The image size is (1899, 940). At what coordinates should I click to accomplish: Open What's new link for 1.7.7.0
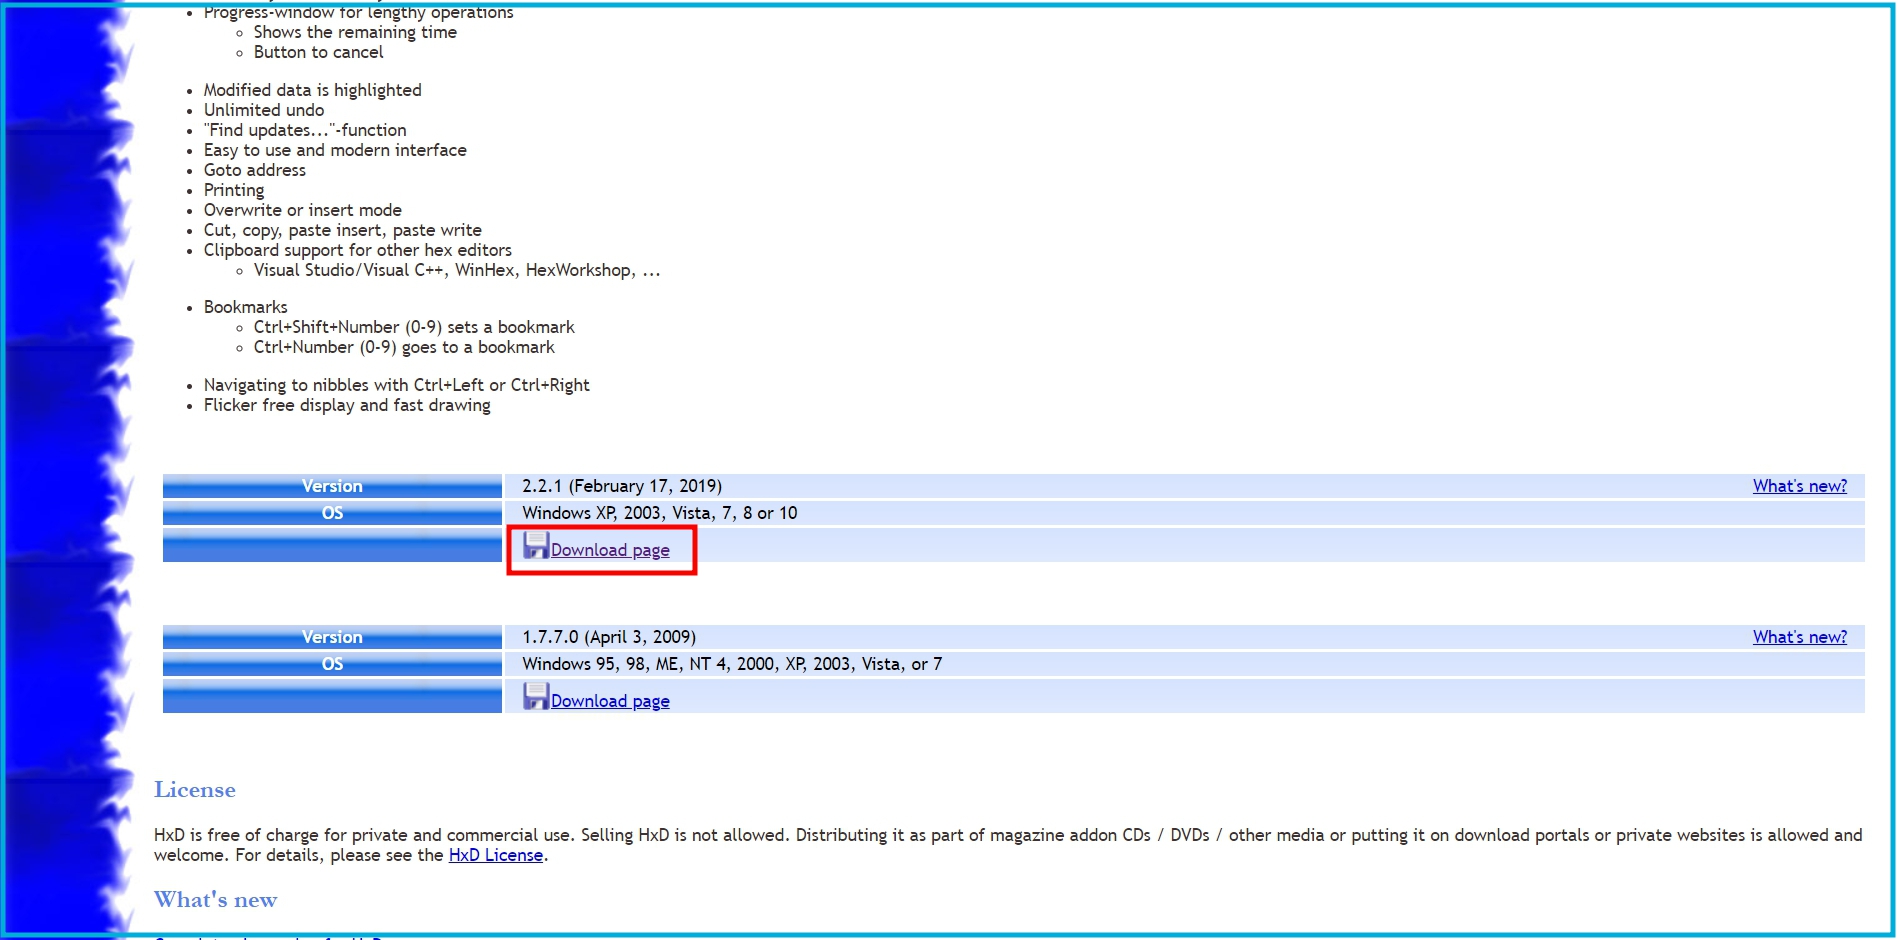[x=1799, y=637]
